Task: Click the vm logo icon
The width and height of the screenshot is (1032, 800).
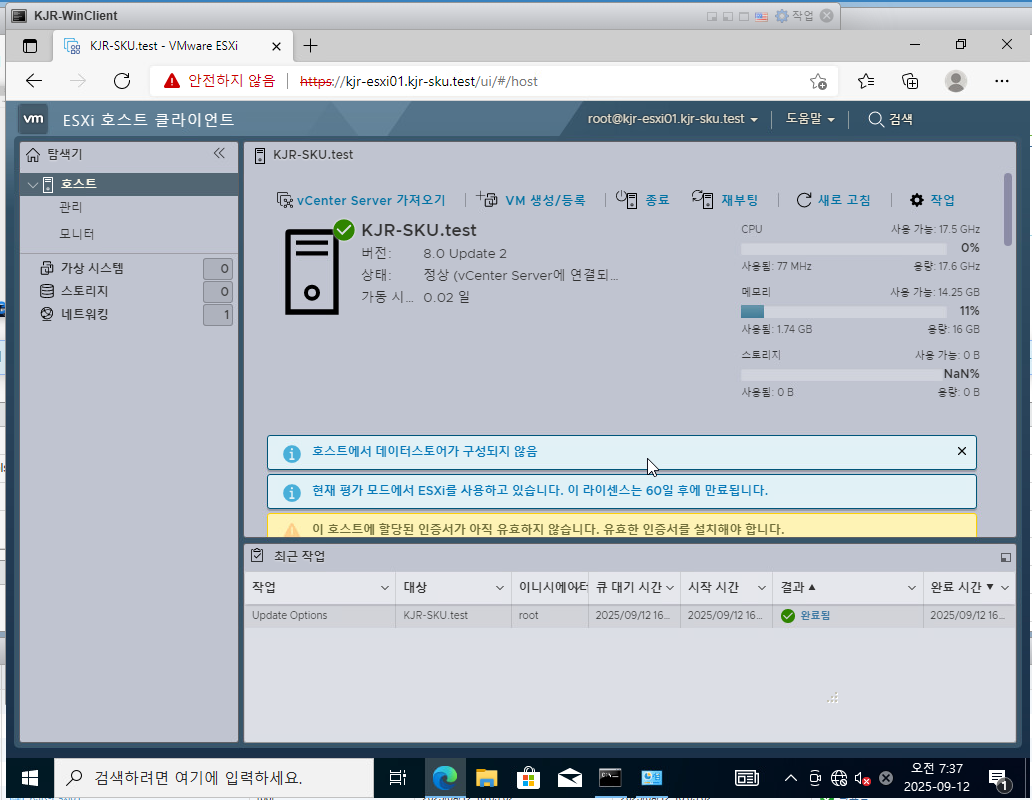Action: (x=34, y=119)
